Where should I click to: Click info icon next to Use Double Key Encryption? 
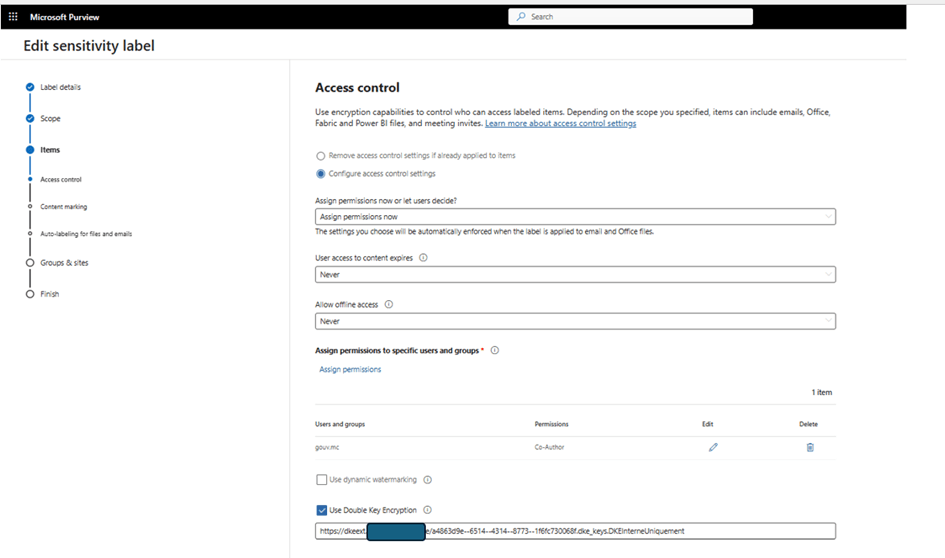pyautogui.click(x=427, y=510)
